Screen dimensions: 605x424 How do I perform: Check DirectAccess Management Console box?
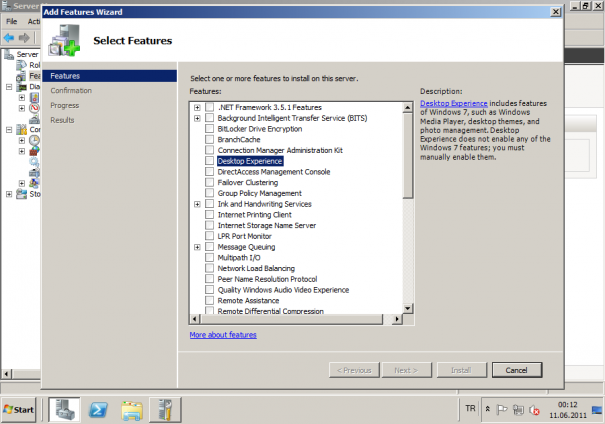coord(210,172)
